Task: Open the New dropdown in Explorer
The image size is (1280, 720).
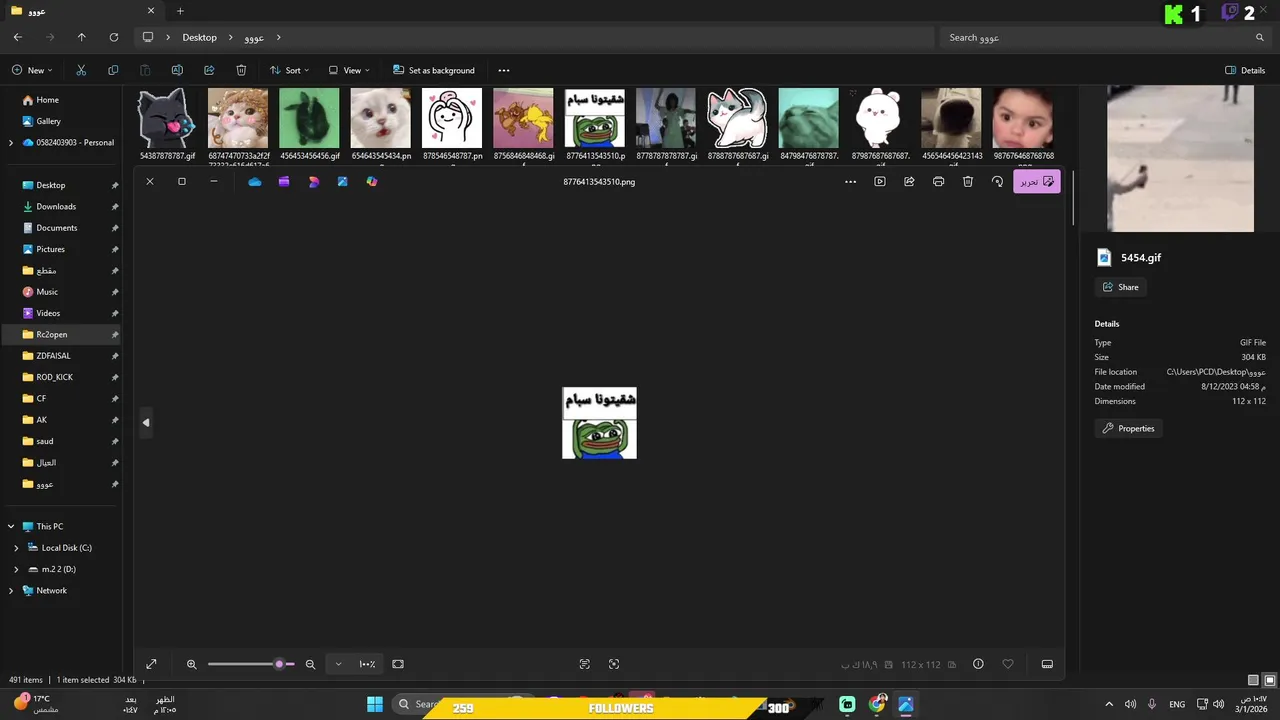Action: click(32, 70)
